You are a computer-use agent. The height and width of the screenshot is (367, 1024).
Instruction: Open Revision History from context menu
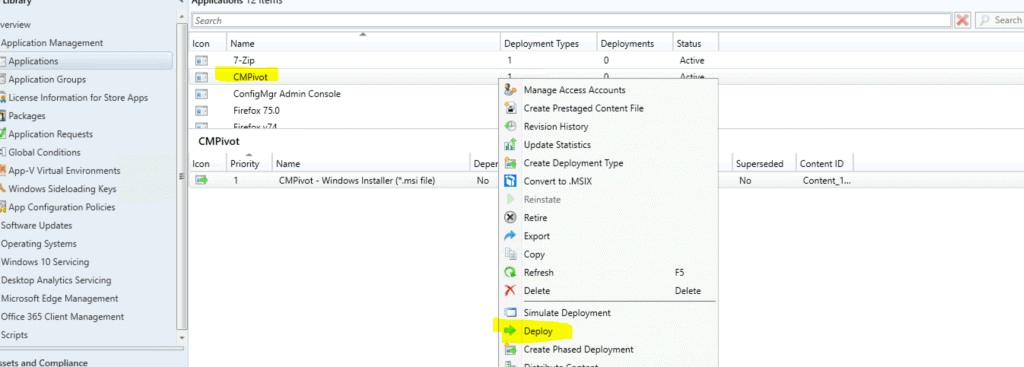[556, 127]
